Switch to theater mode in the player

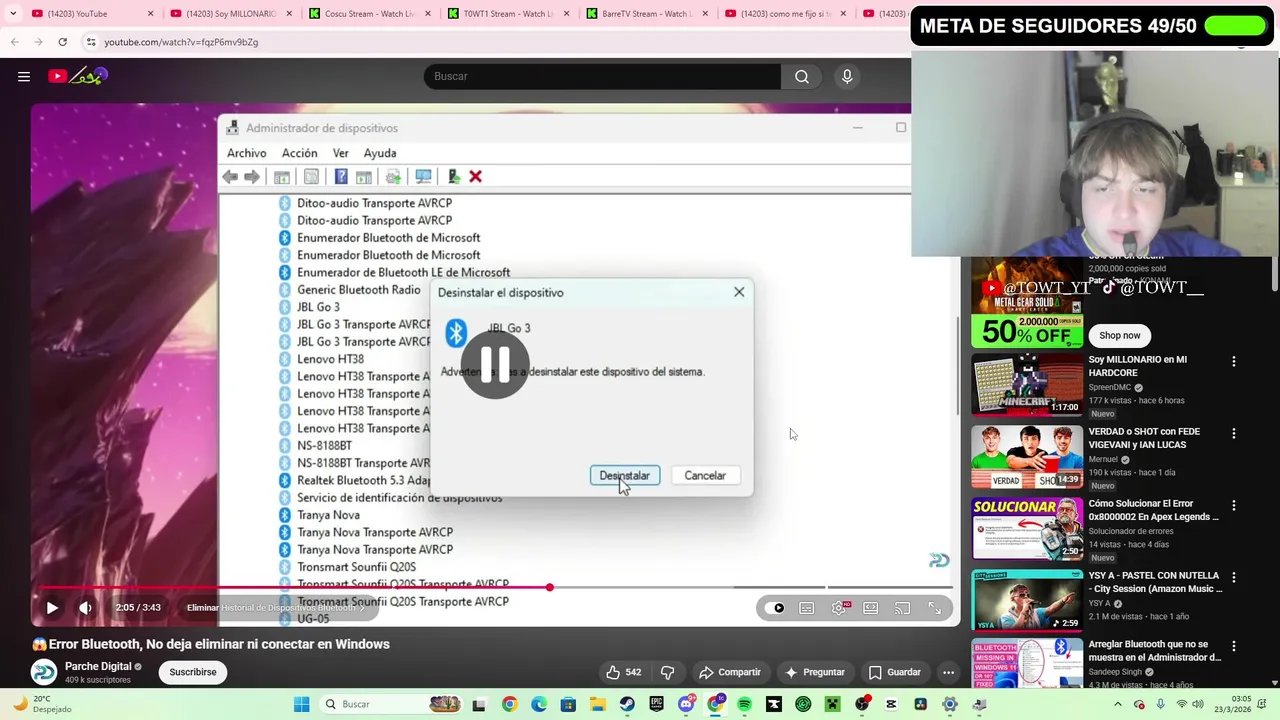[x=871, y=607]
